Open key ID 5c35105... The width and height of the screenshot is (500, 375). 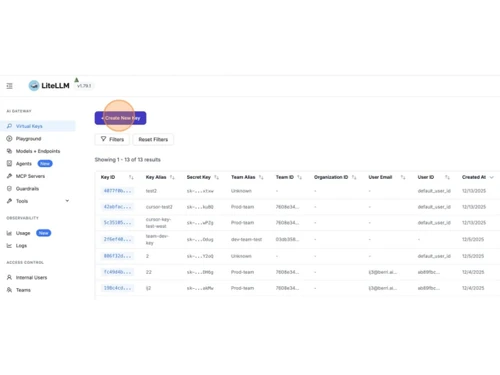pos(117,222)
